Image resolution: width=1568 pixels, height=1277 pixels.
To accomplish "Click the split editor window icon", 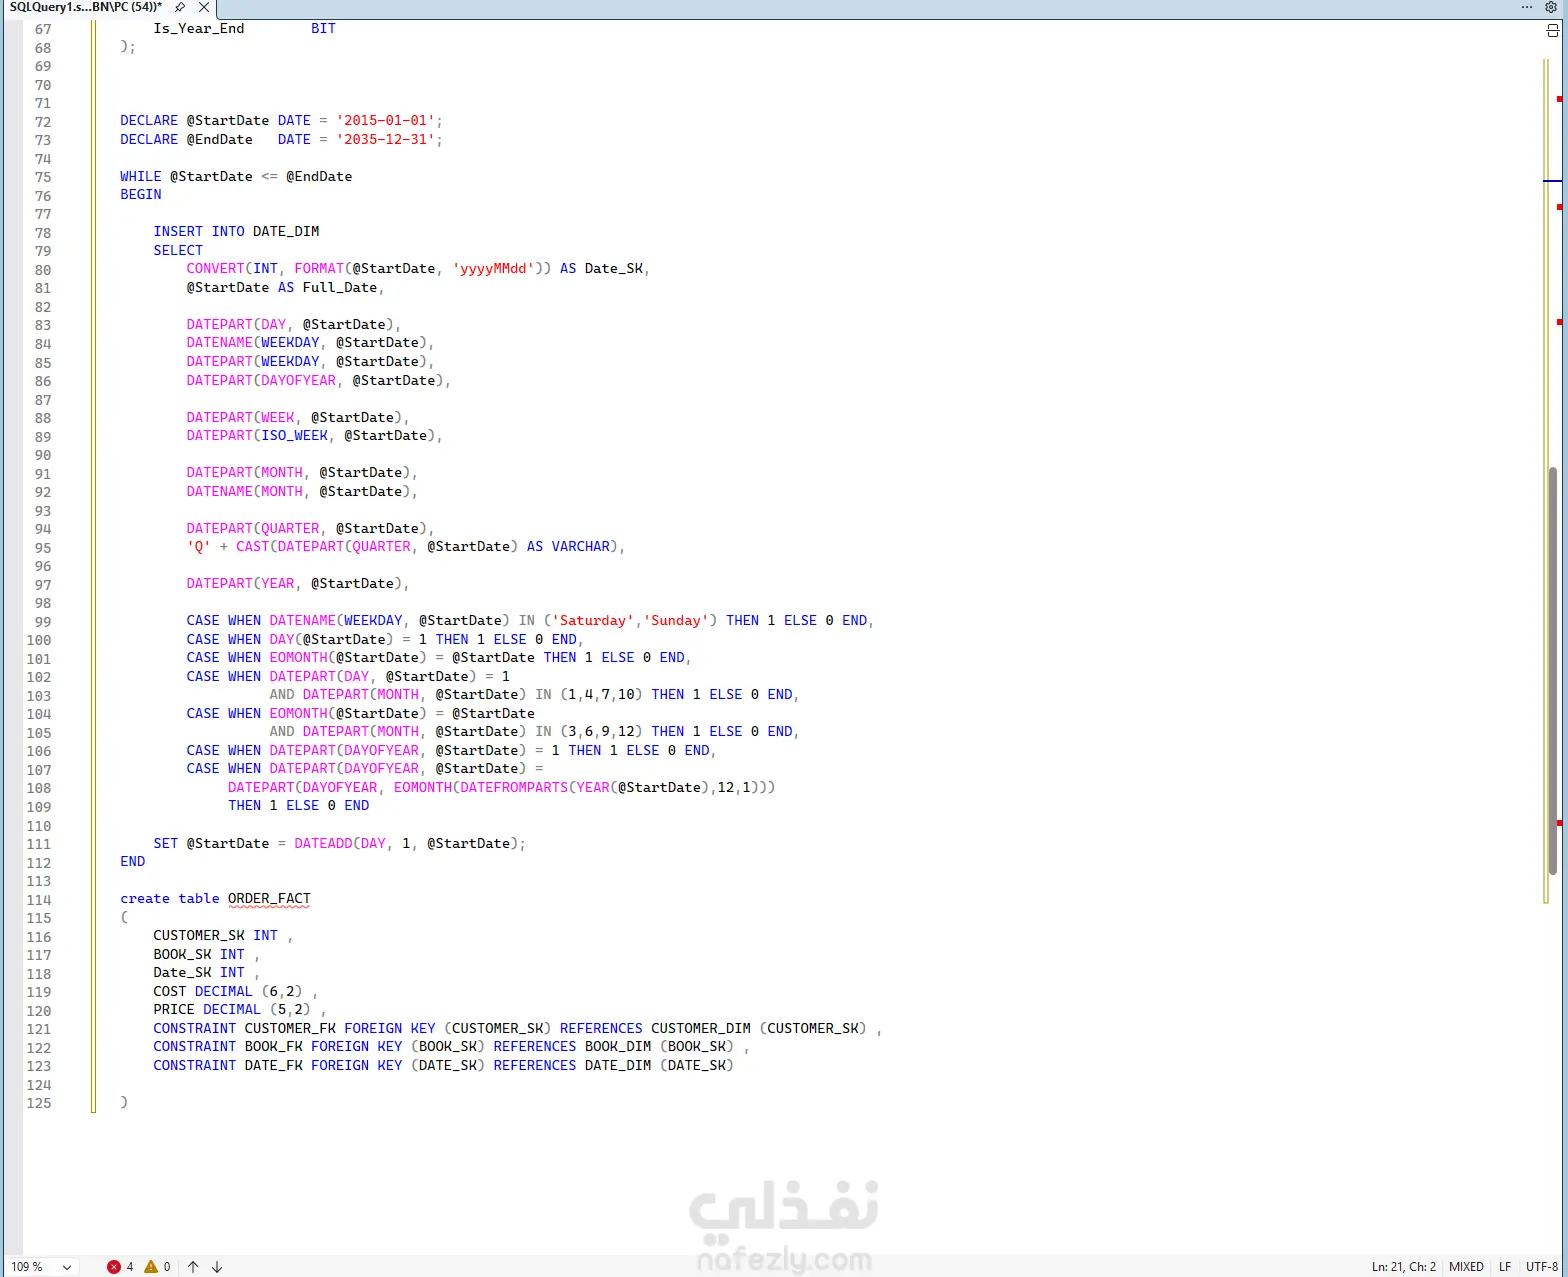I will 1552,30.
